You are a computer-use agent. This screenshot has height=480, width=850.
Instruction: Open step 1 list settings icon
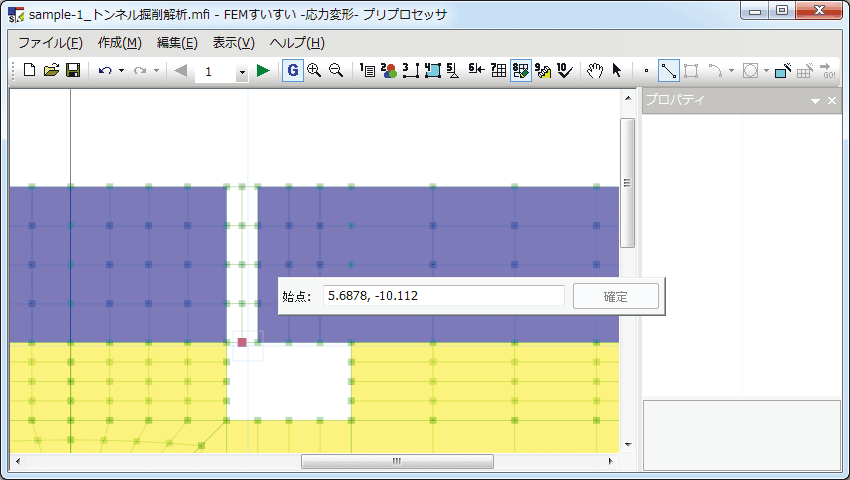tap(368, 71)
